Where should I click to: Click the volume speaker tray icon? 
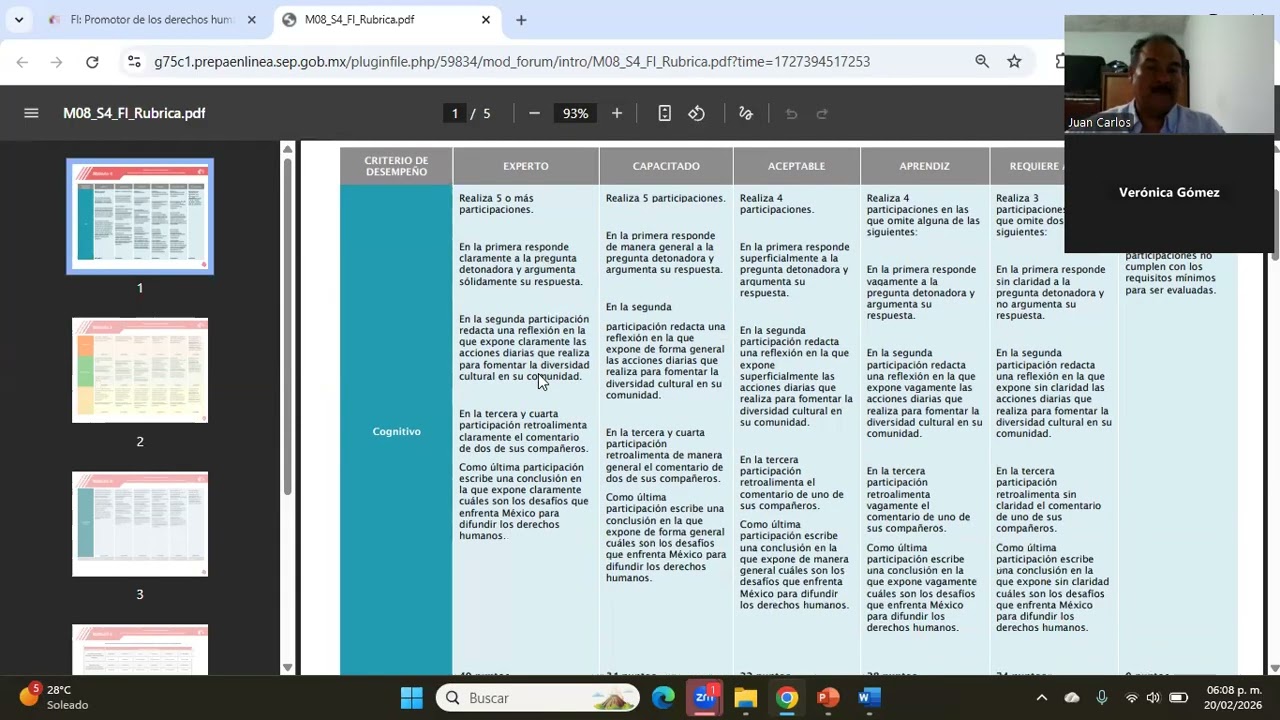pos(1153,698)
